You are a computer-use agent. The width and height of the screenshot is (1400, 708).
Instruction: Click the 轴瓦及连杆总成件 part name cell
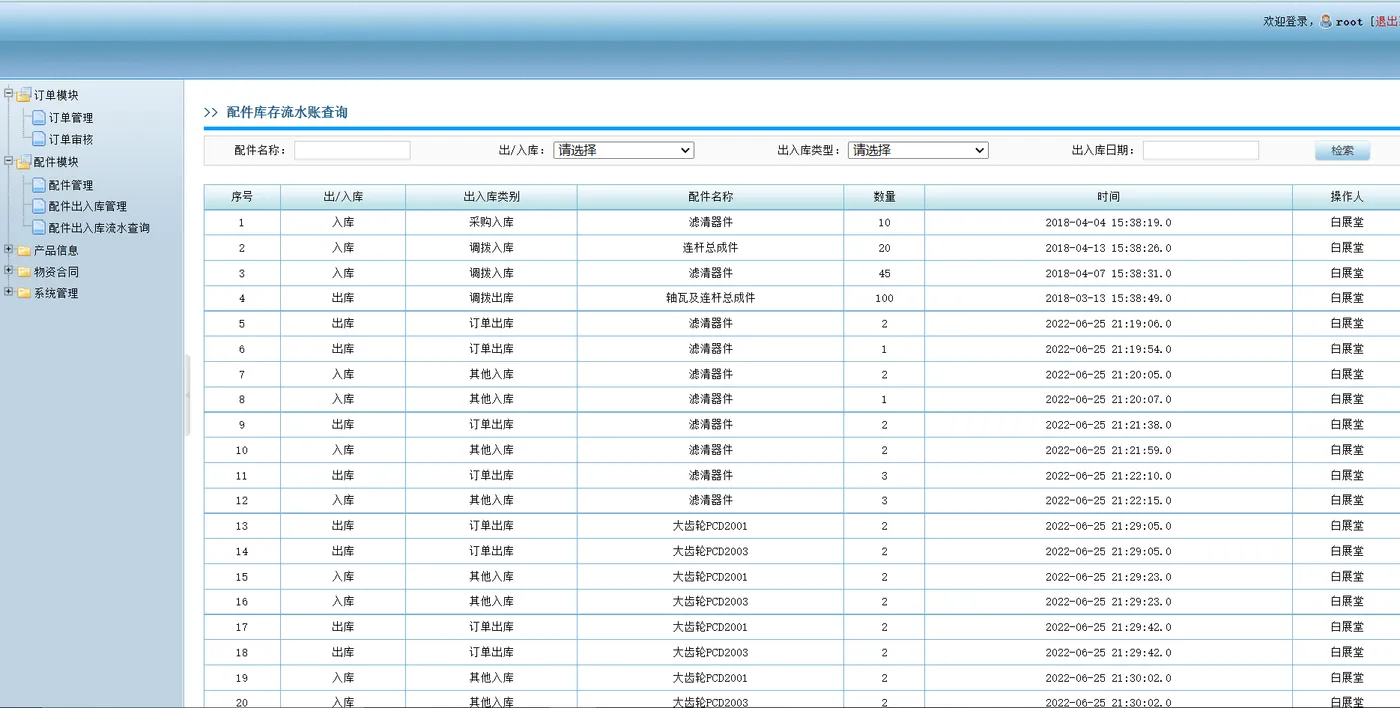[x=710, y=298]
